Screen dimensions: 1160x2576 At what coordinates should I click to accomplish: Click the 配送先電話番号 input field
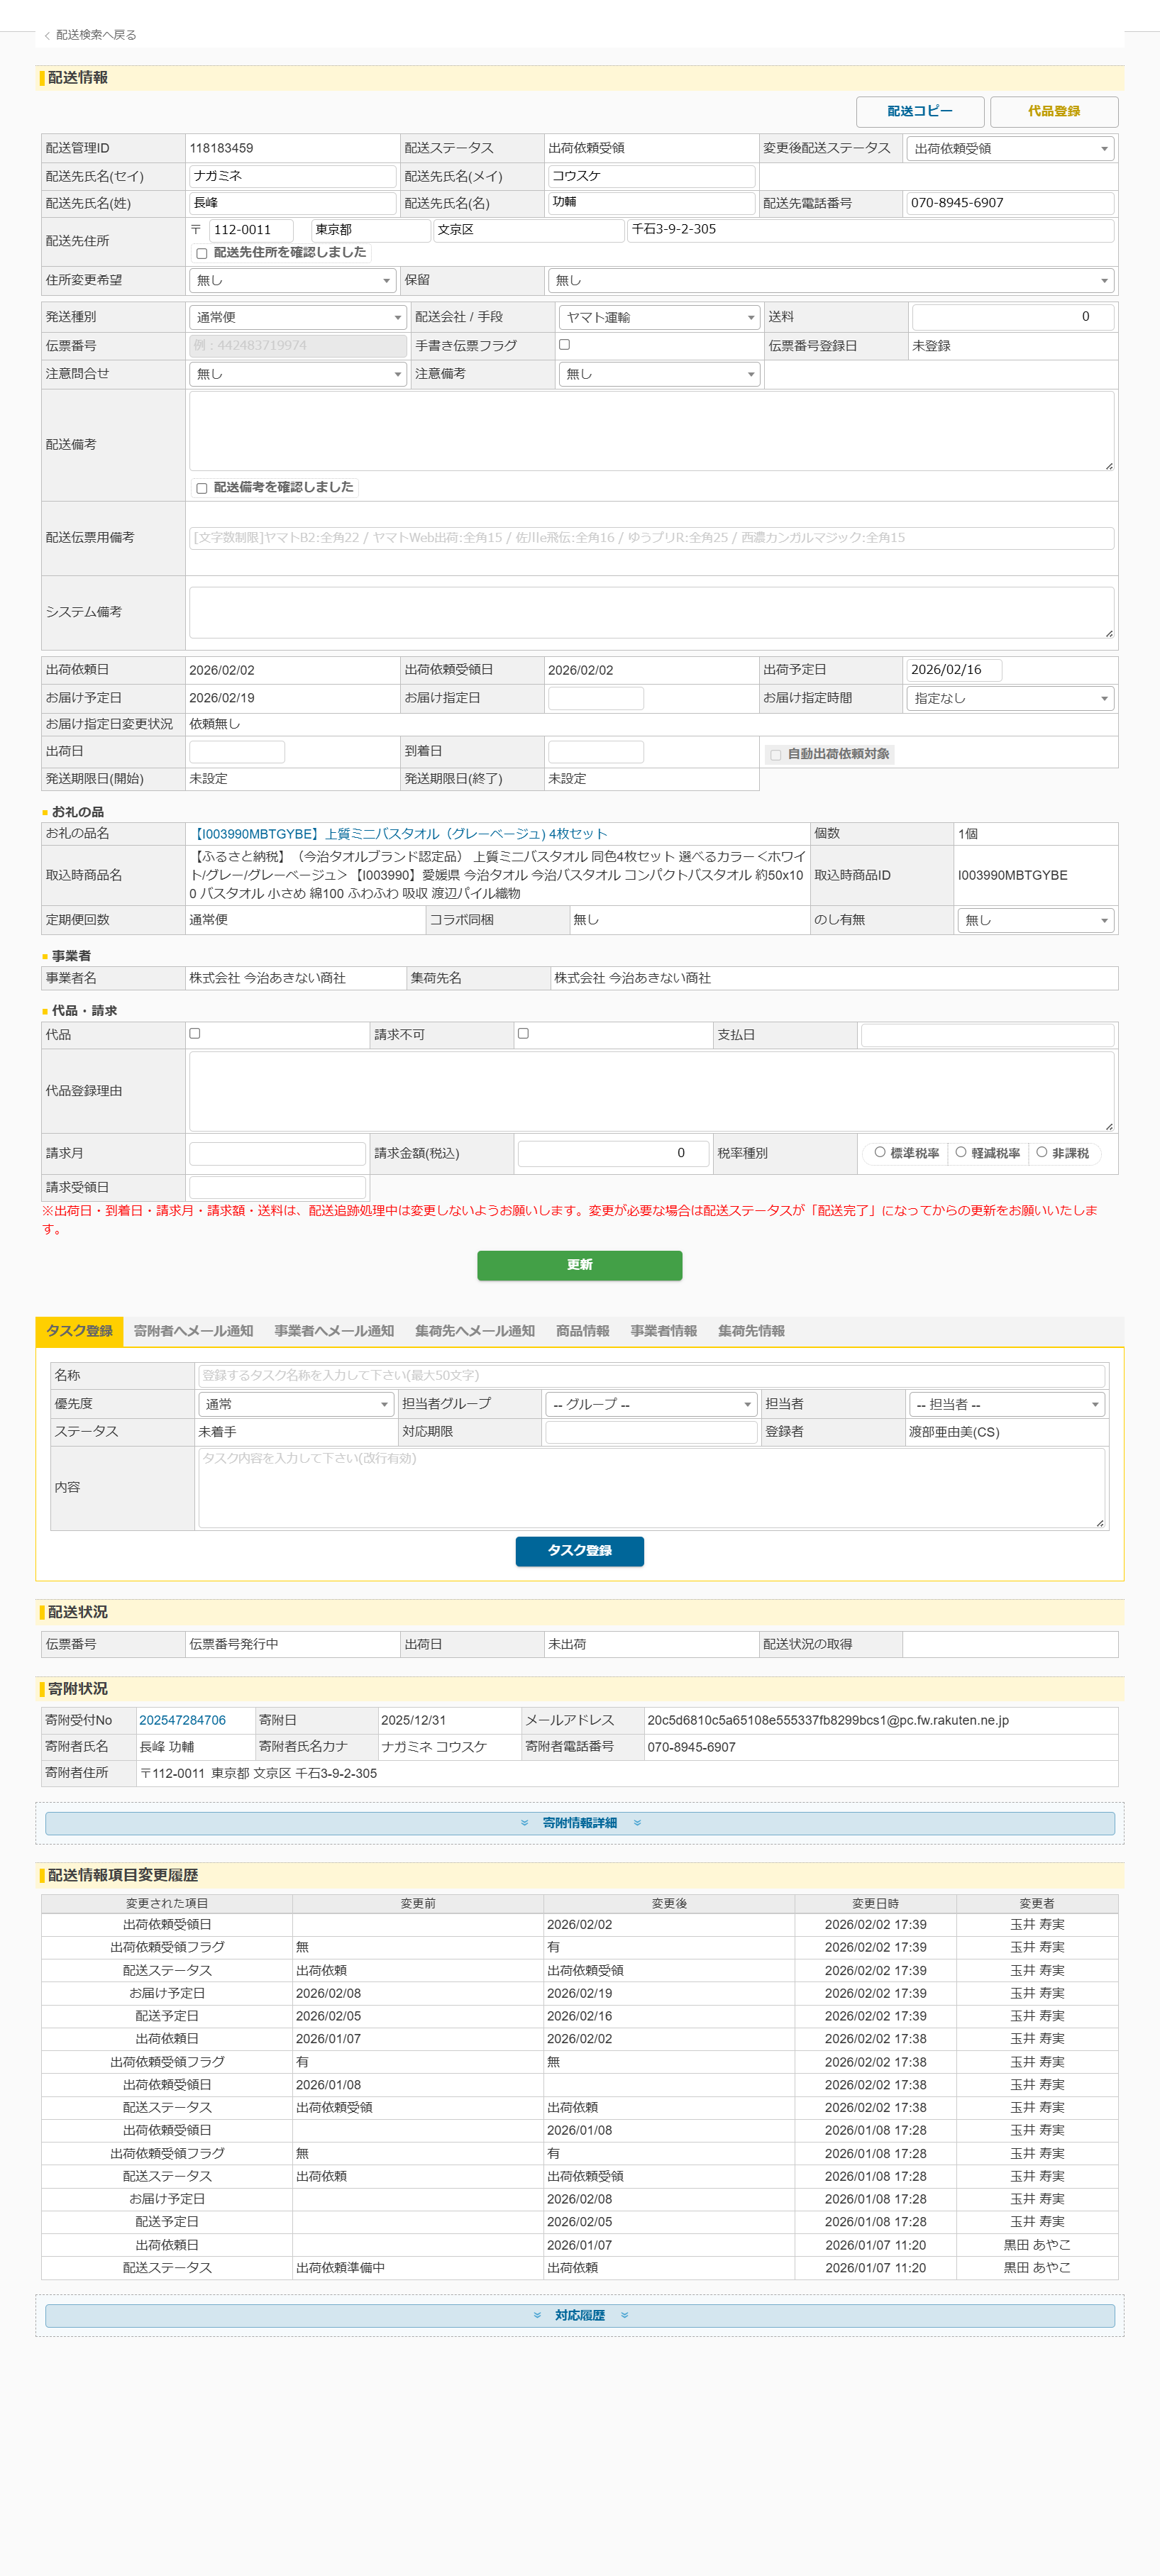coord(1010,203)
